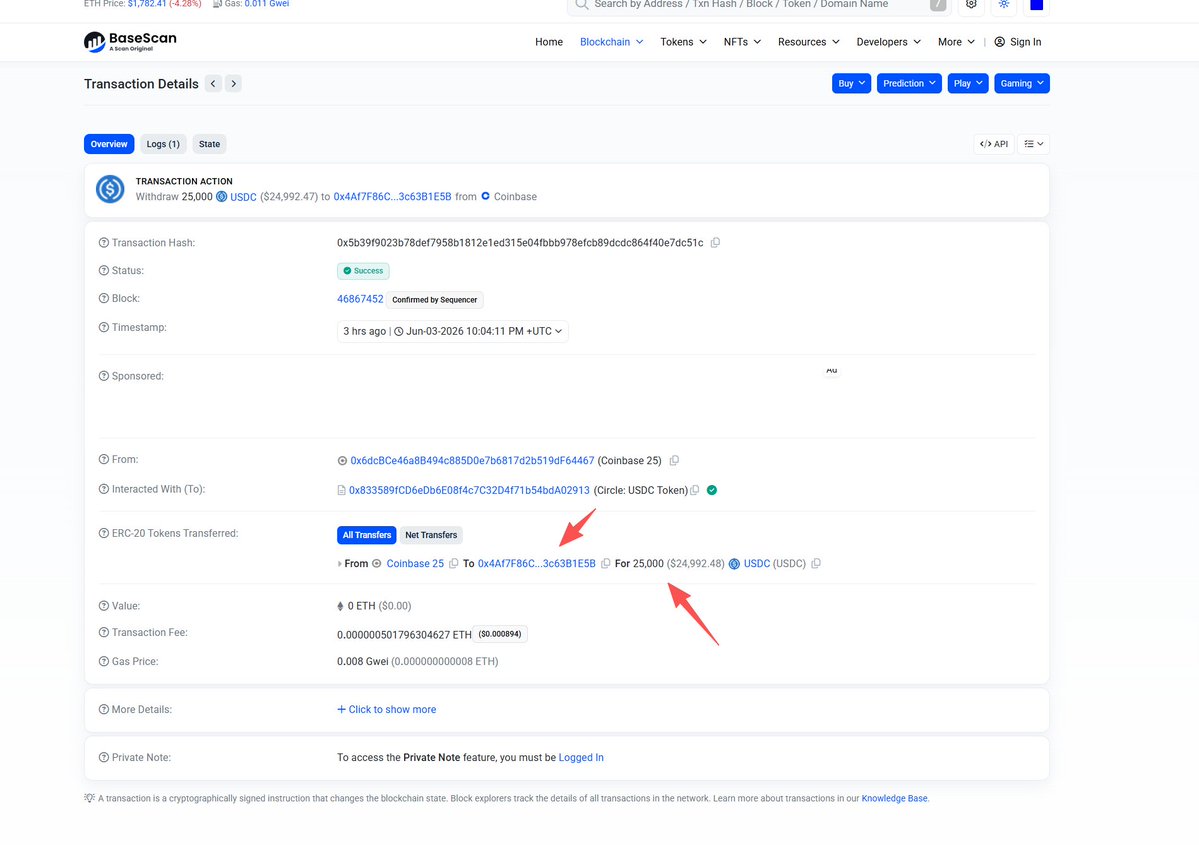Open help for Transaction Hash label
Viewport: 1199px width, 845px height.
click(x=103, y=242)
